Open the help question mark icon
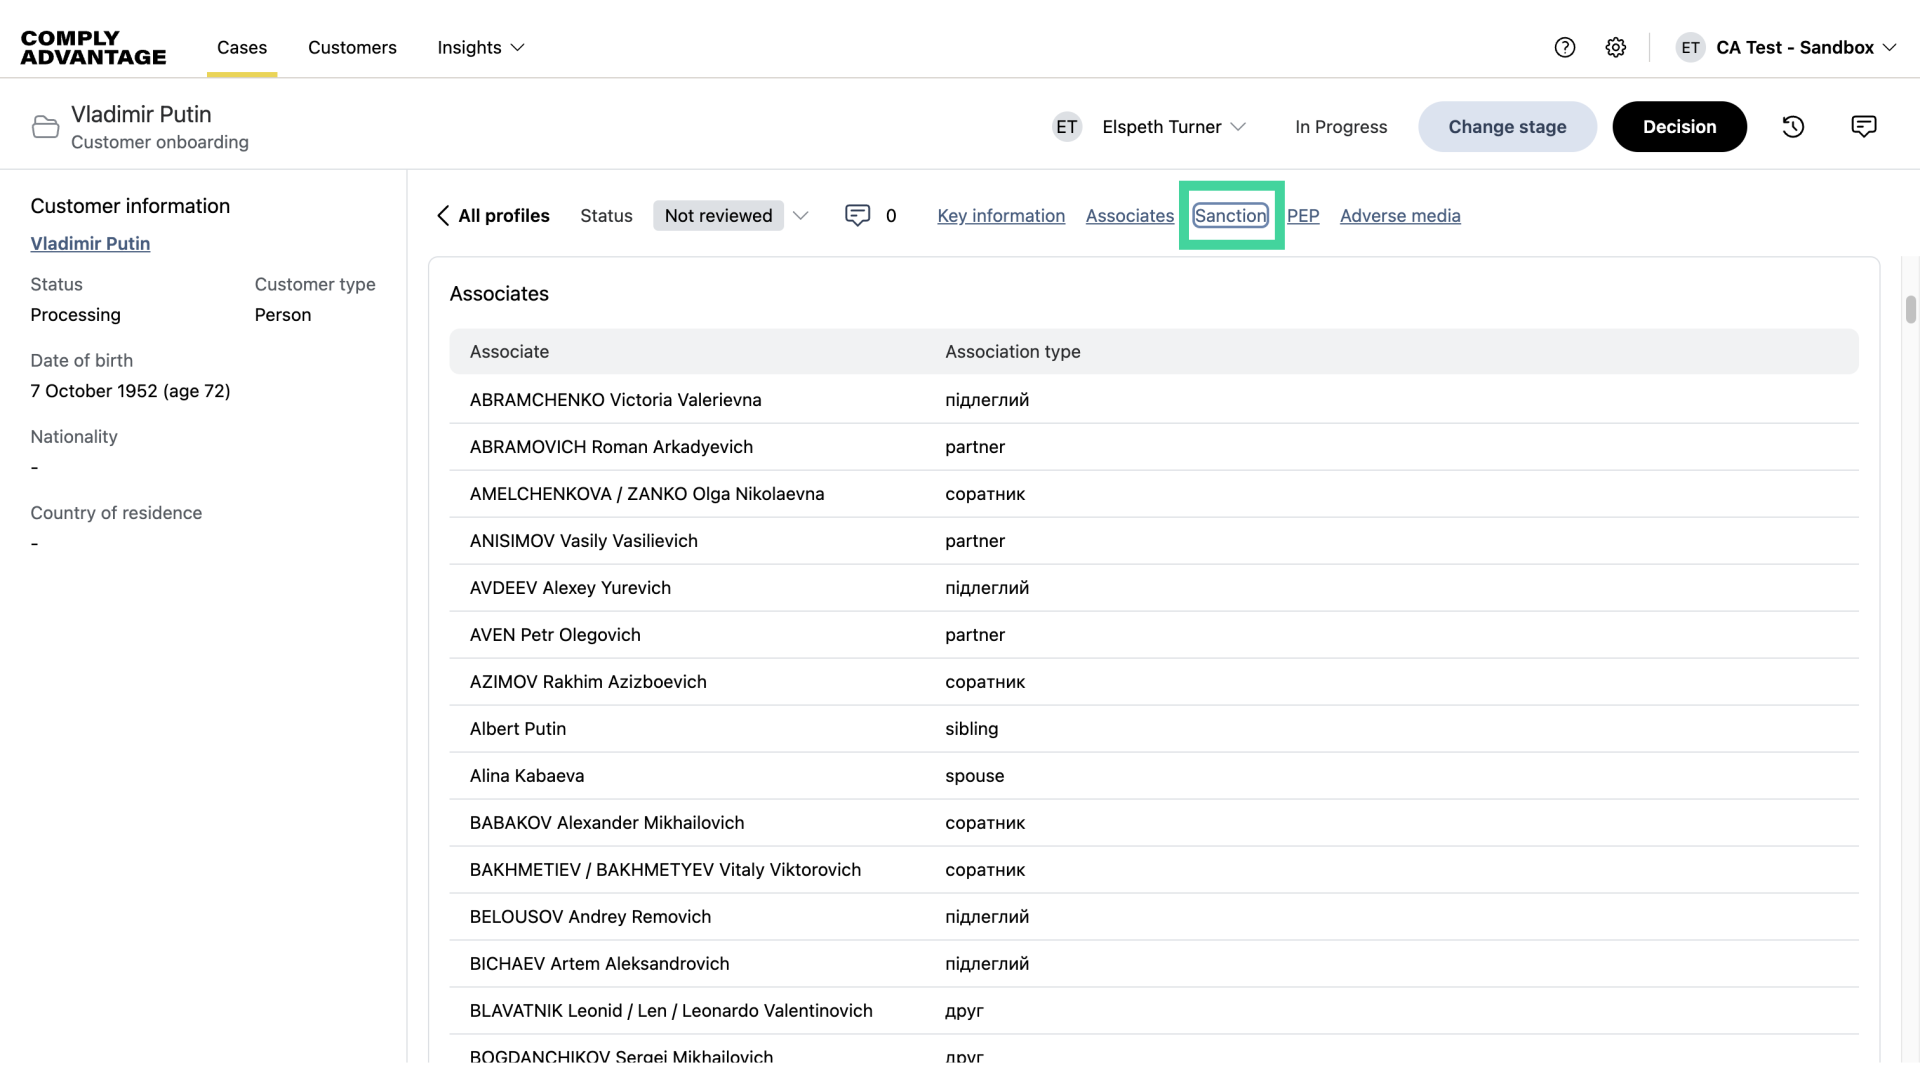The image size is (1920, 1080). point(1564,48)
